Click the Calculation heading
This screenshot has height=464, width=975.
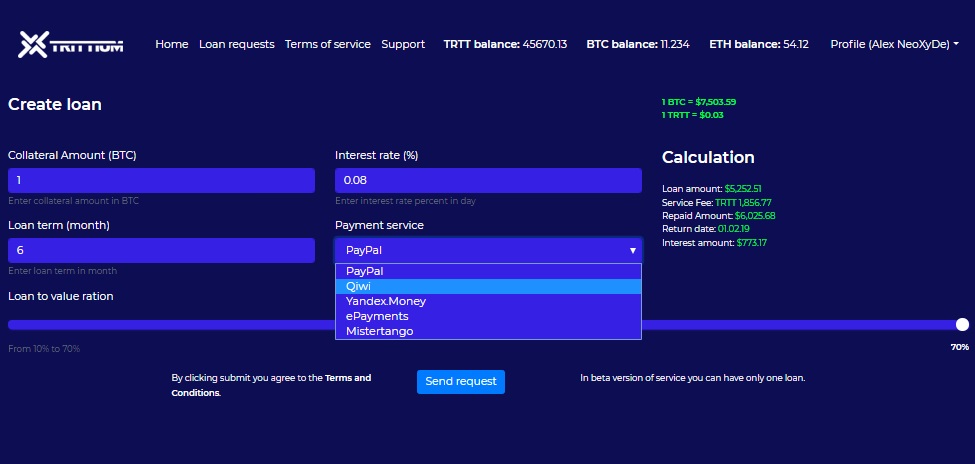point(708,157)
